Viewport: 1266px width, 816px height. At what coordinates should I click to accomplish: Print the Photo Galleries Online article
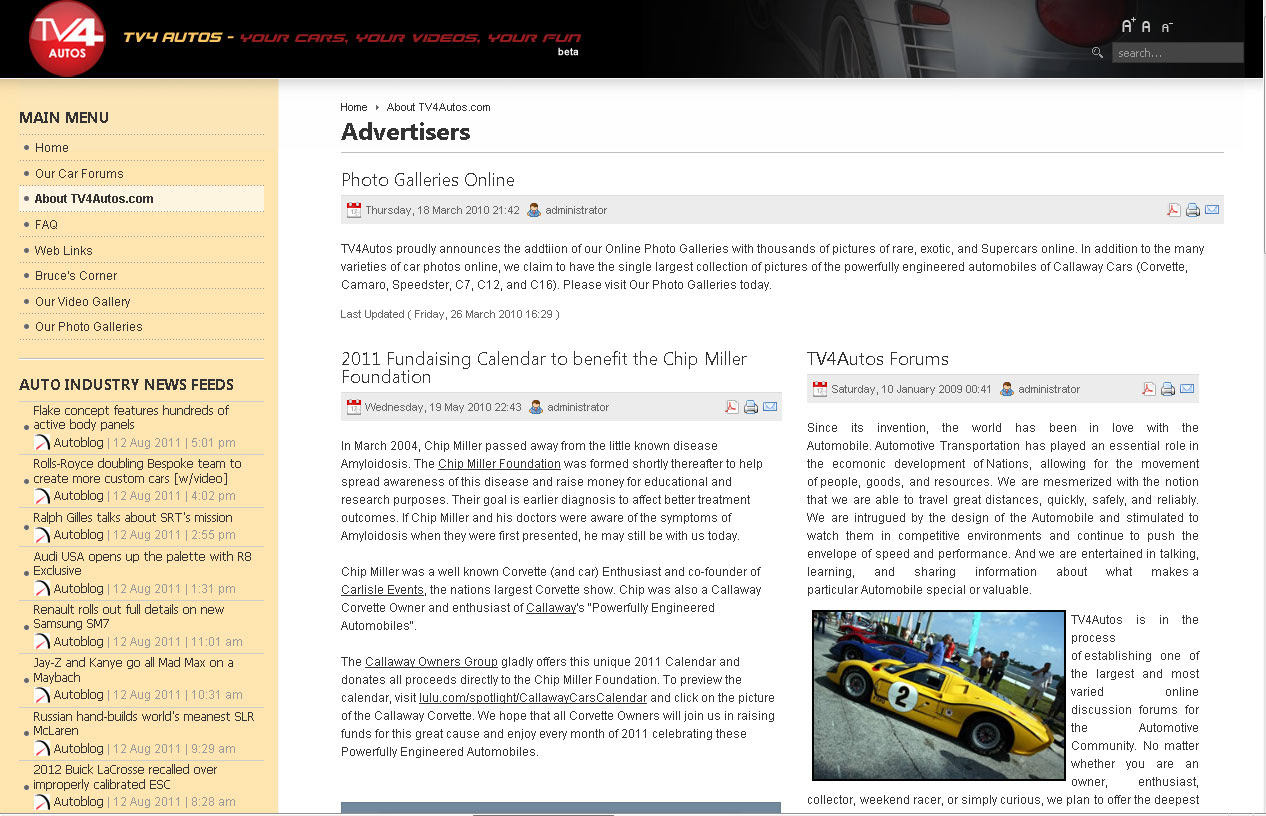click(1193, 210)
